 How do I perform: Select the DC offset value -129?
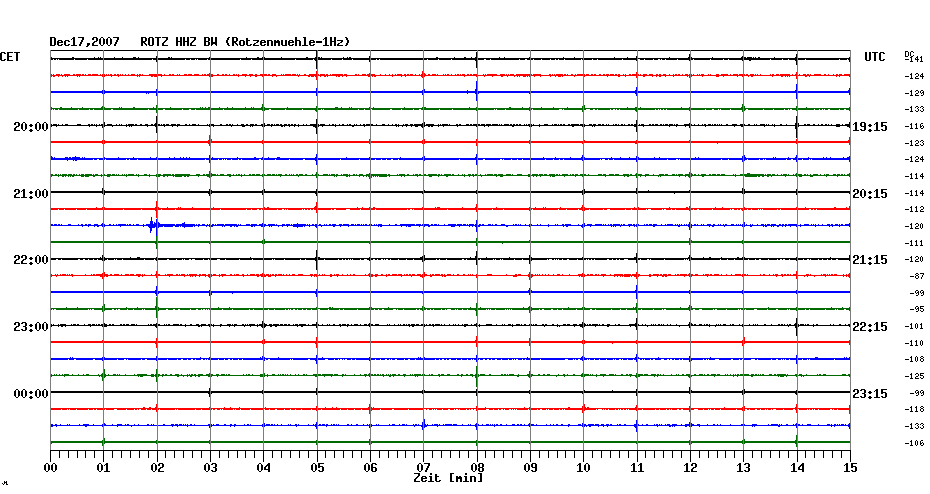[x=915, y=93]
